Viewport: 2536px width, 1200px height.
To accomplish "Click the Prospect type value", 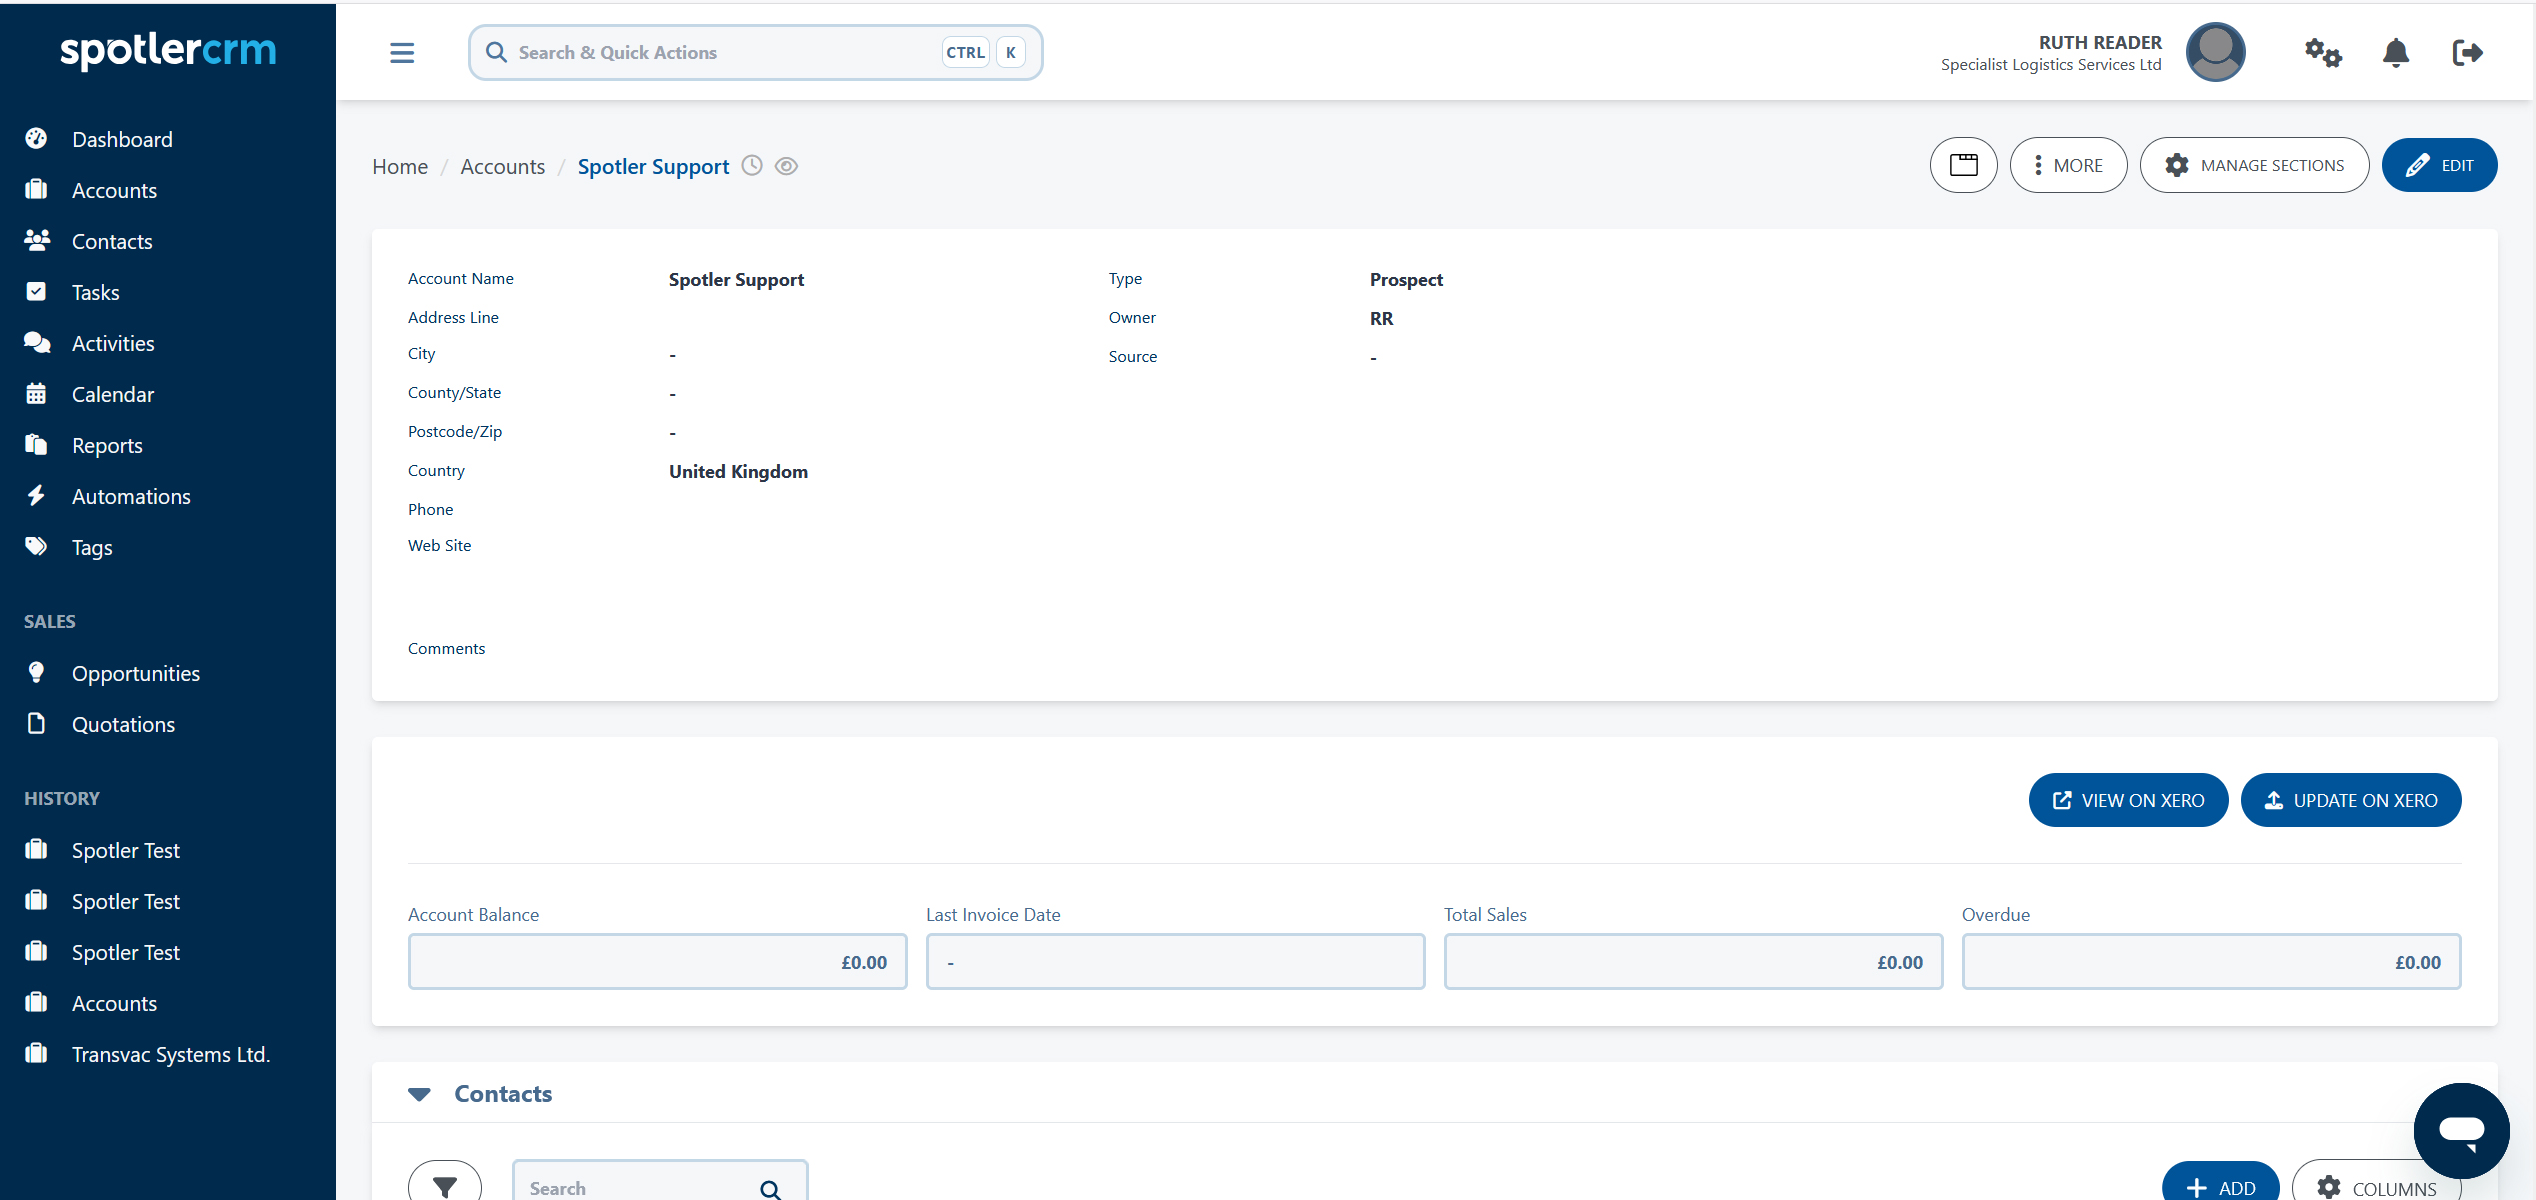I will tap(1406, 280).
